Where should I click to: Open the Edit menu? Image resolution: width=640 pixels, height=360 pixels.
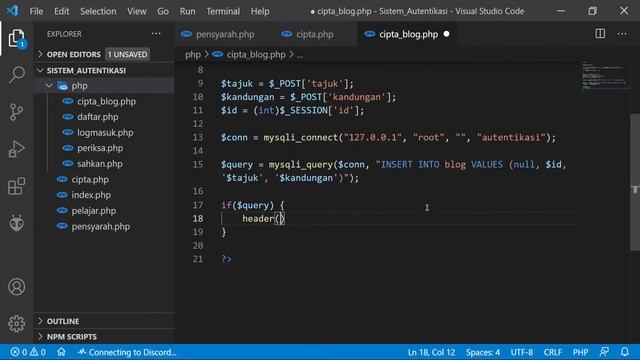coord(62,11)
